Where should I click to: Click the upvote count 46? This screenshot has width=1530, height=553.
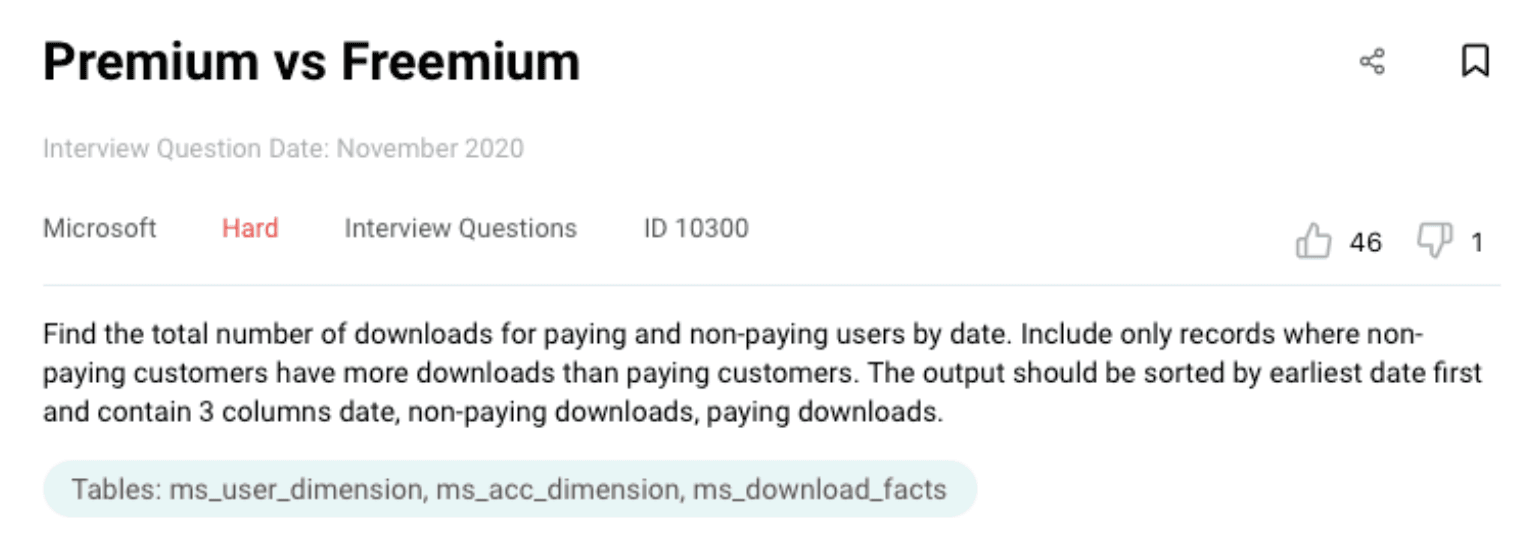pyautogui.click(x=1365, y=242)
